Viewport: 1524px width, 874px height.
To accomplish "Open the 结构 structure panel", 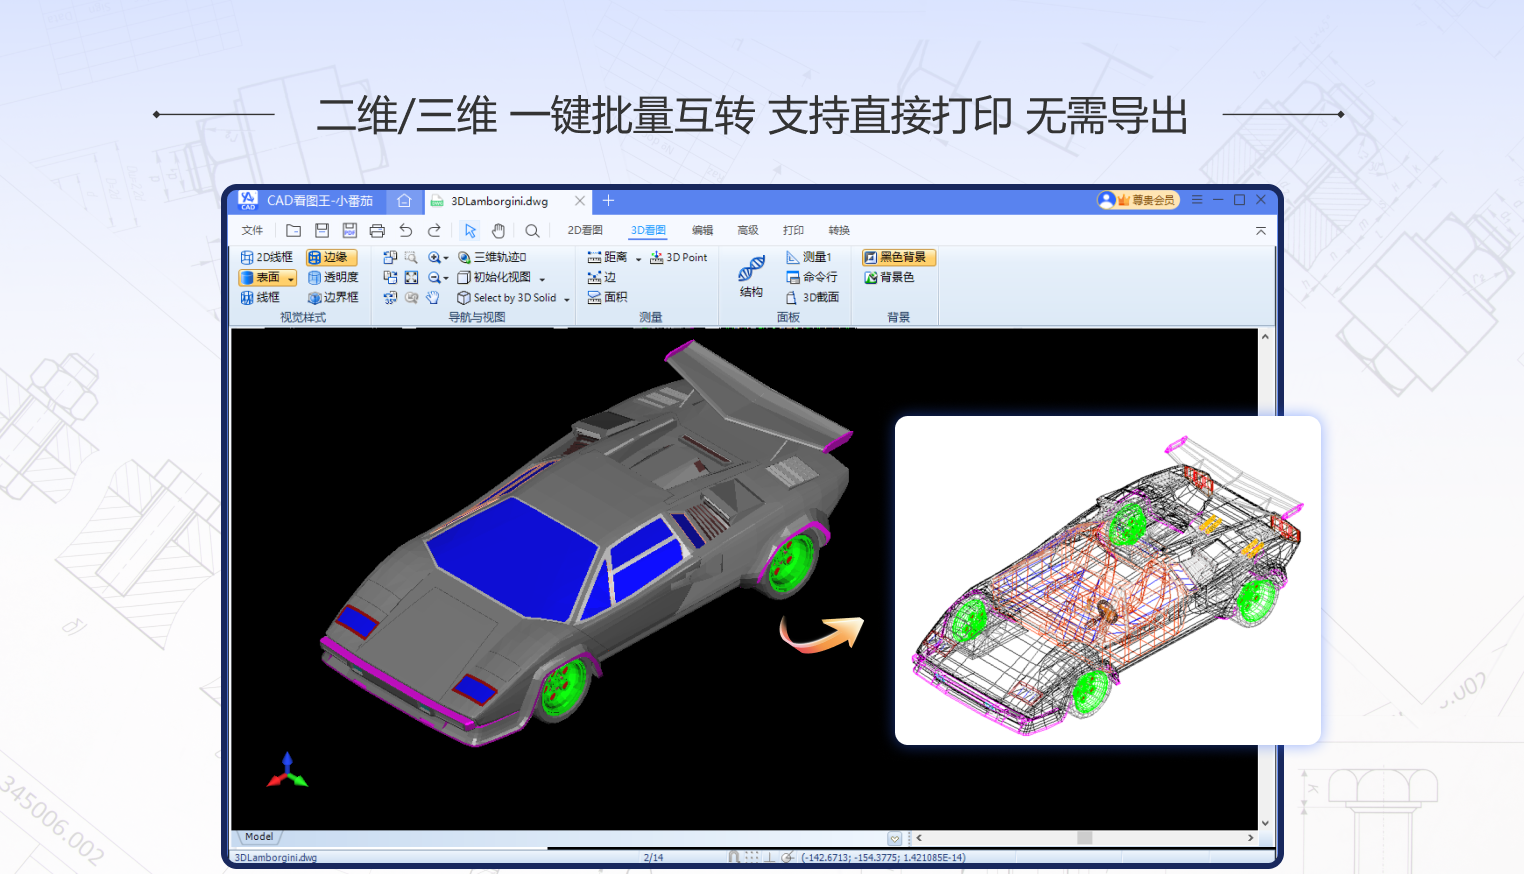I will pos(751,276).
